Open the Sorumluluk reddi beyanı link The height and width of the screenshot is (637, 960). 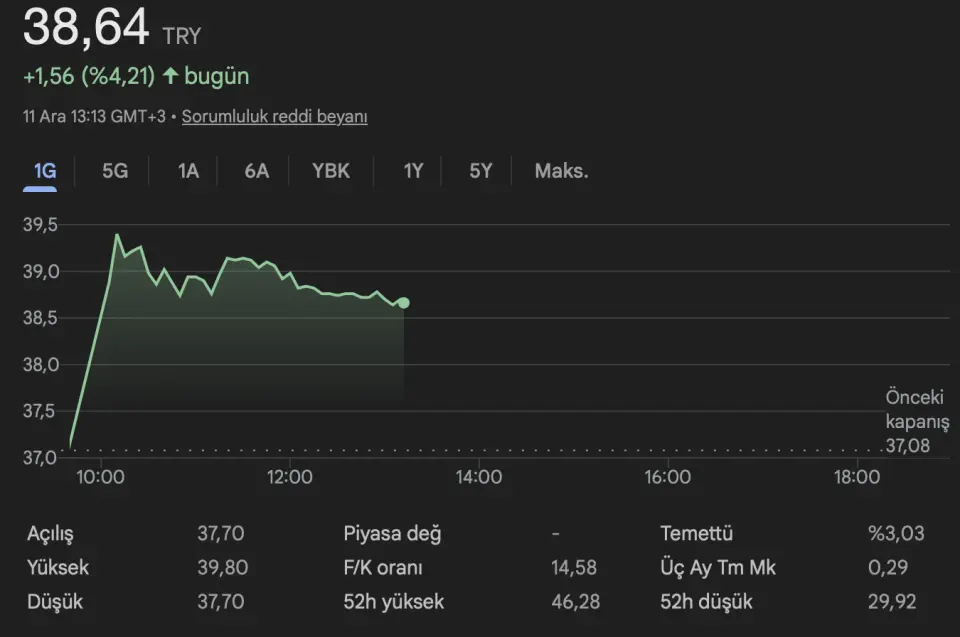tap(274, 117)
